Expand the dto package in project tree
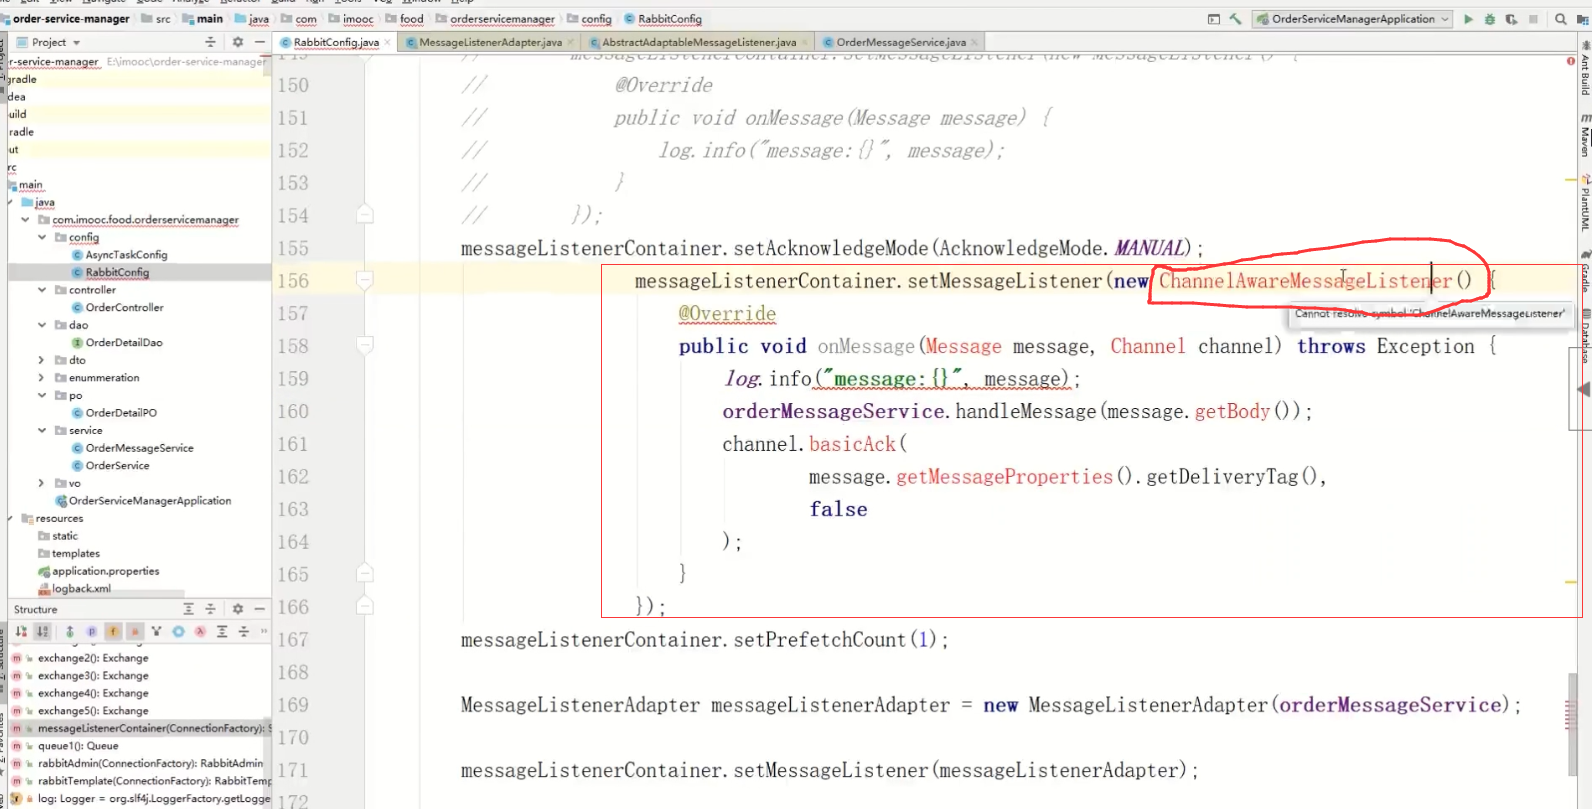1592x809 pixels. click(42, 360)
